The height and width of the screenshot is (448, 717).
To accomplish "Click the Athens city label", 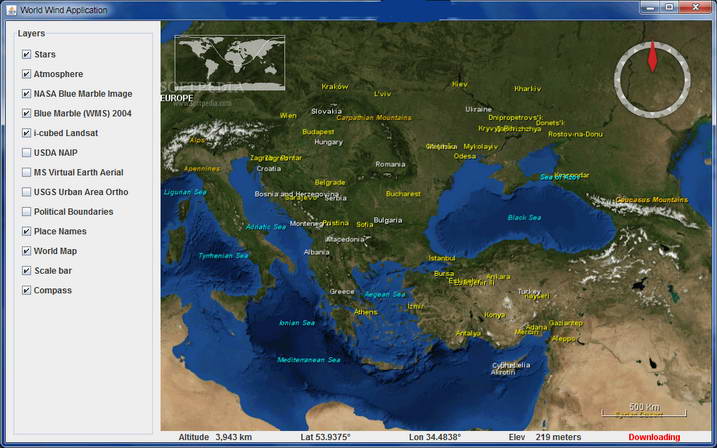I will pos(366,312).
